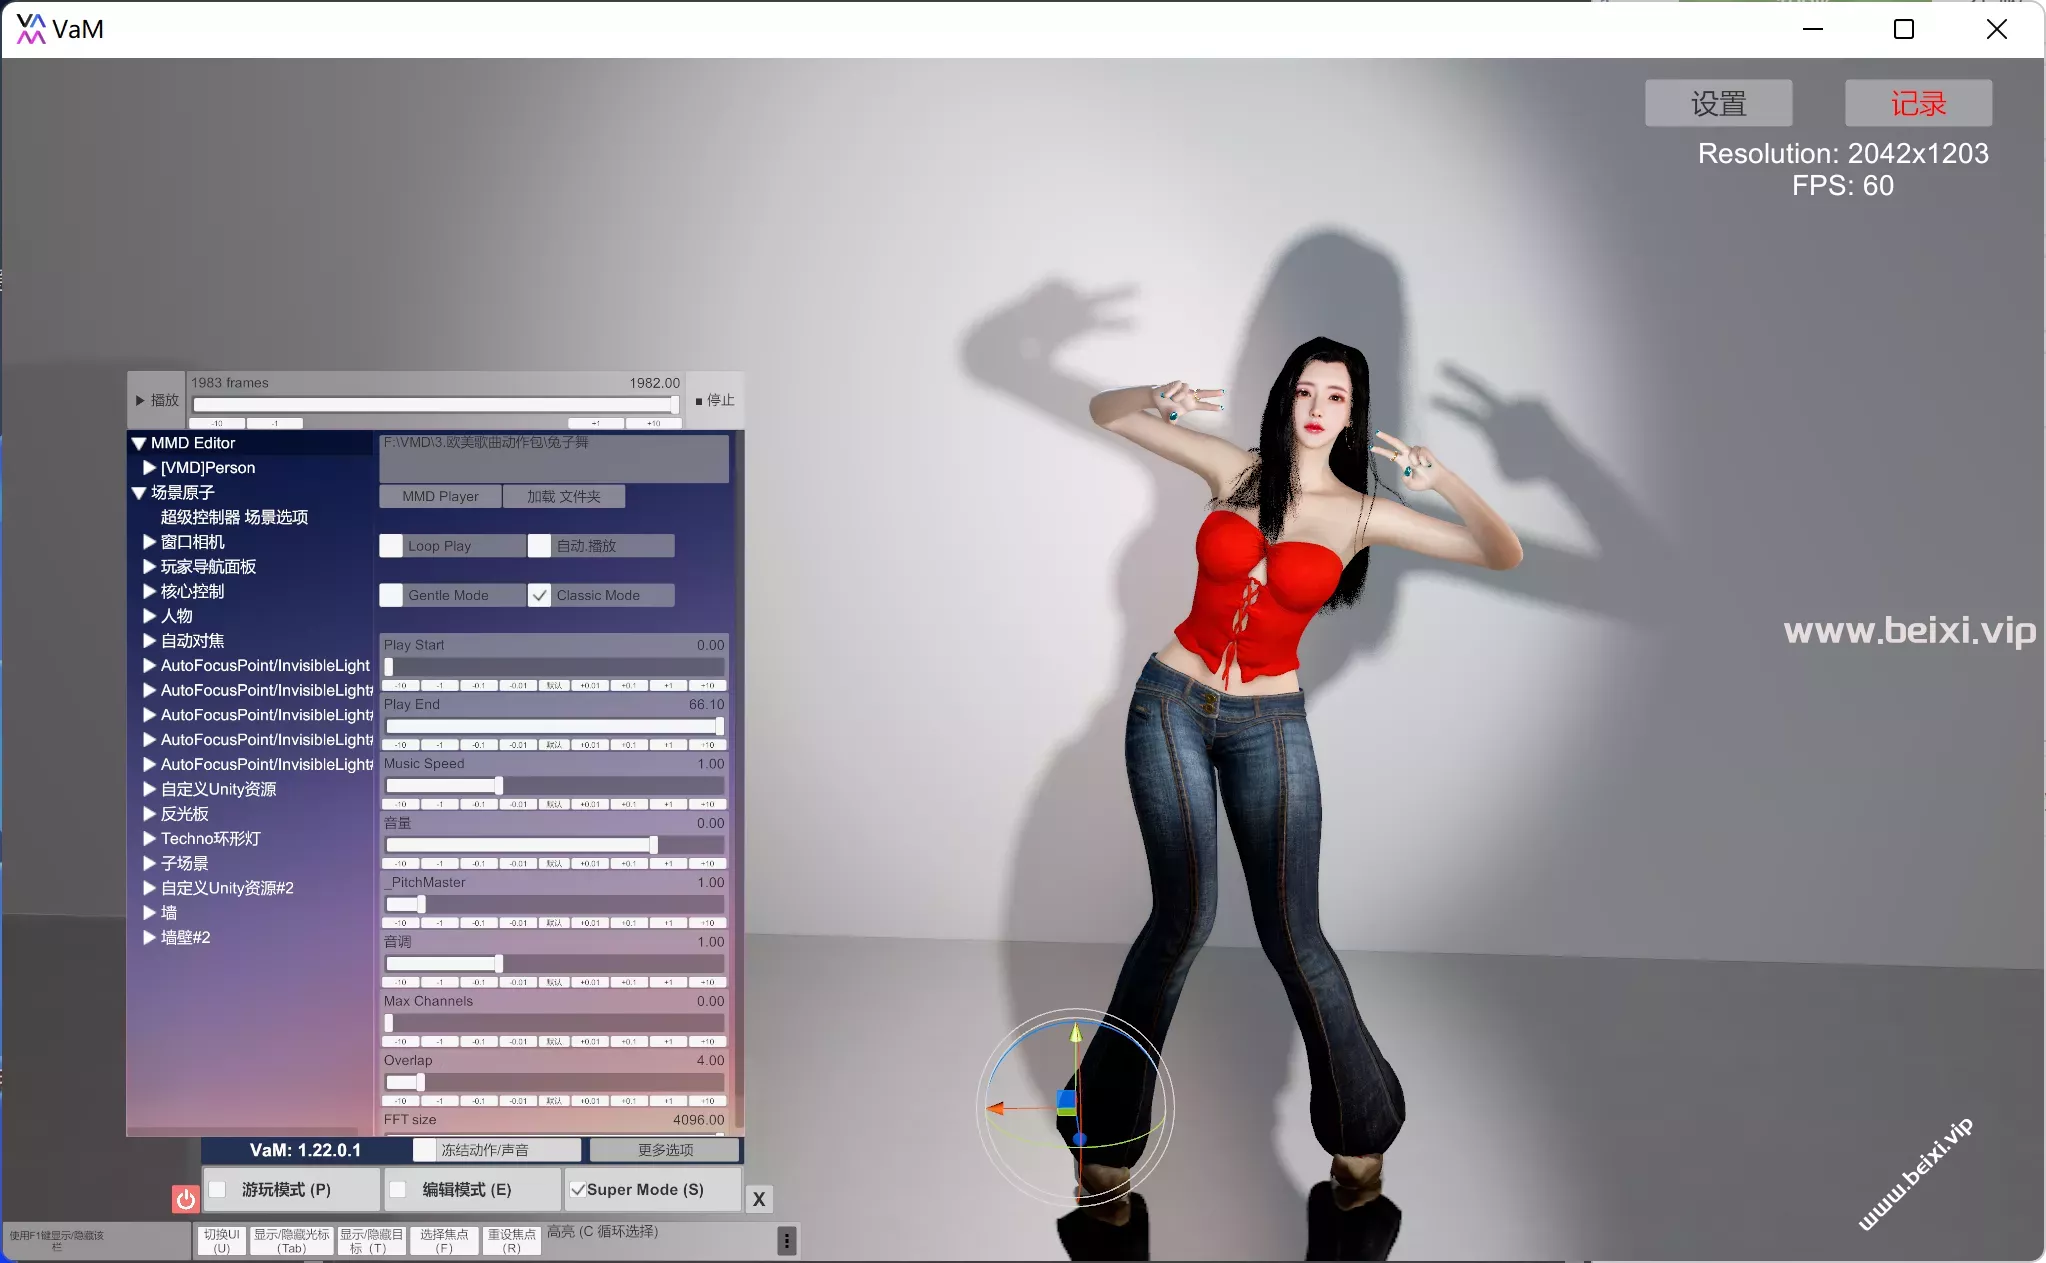Switch to the MMD Player tab
This screenshot has width=2046, height=1263.
pyautogui.click(x=440, y=497)
